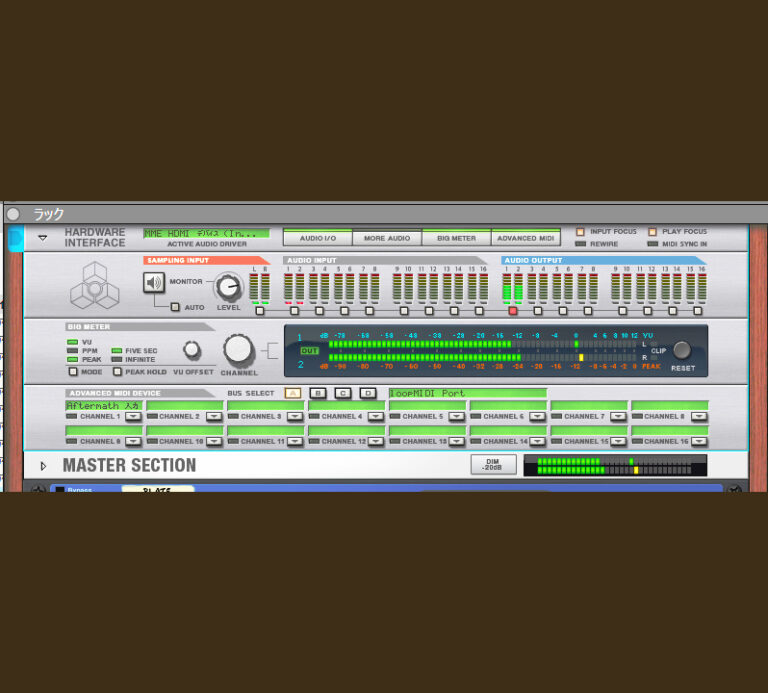Toggle the sampling input Monitor speaker button
Viewport: 768px width, 693px height.
[154, 283]
